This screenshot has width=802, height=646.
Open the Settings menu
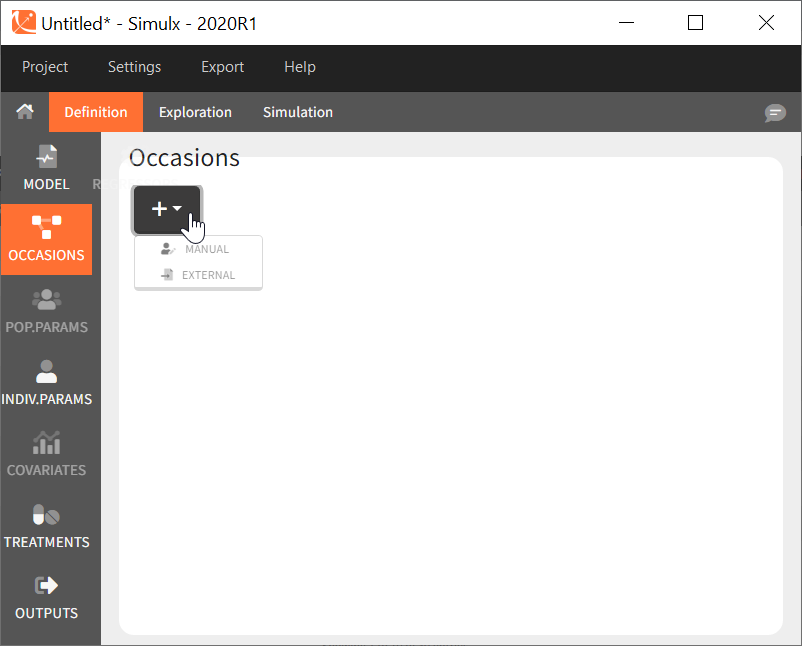pos(134,67)
